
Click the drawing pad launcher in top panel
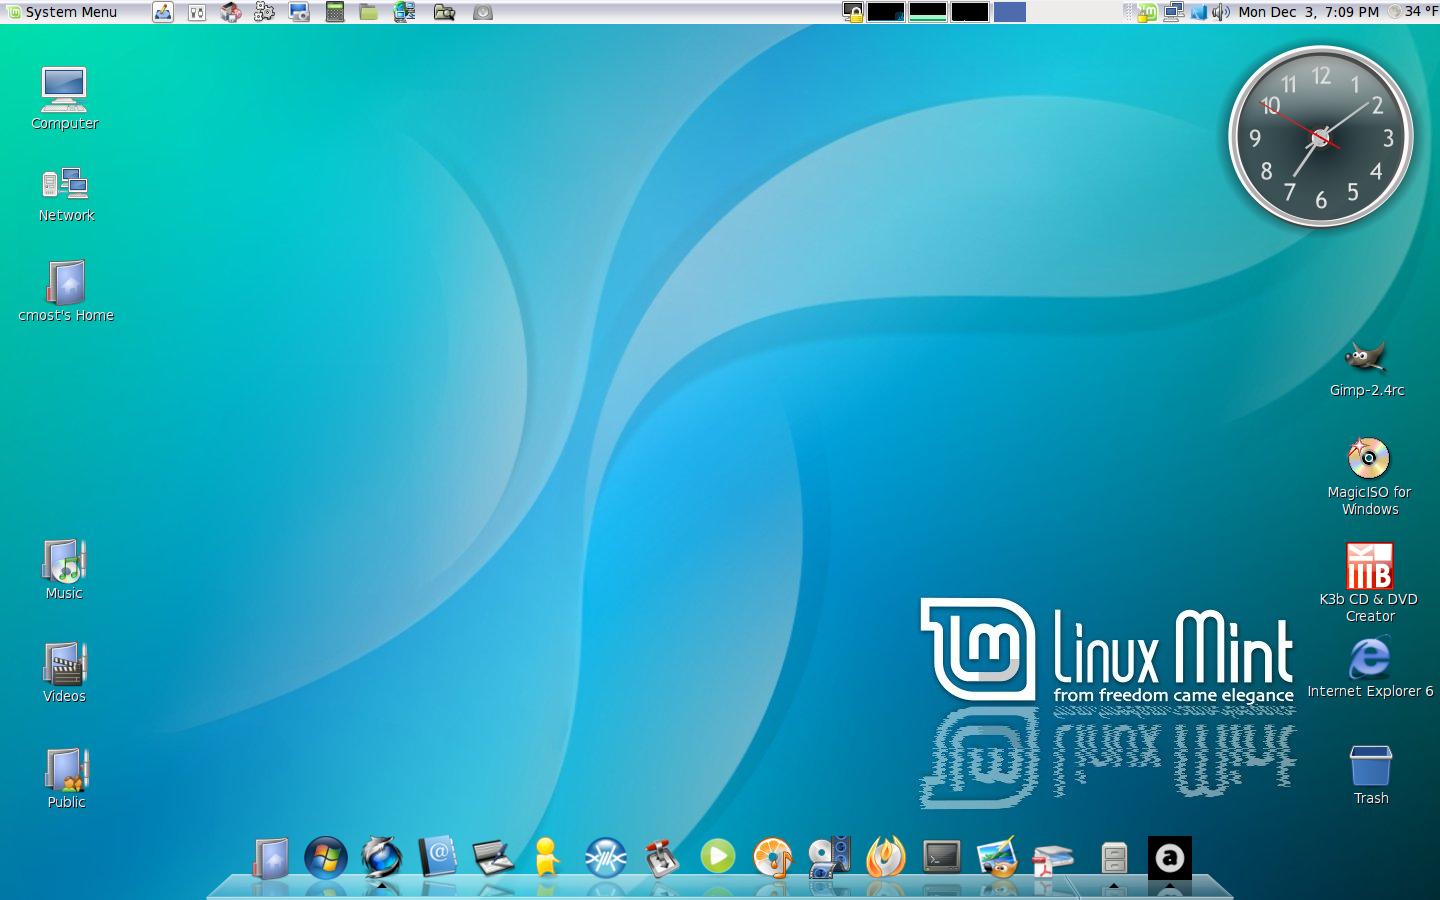click(163, 12)
